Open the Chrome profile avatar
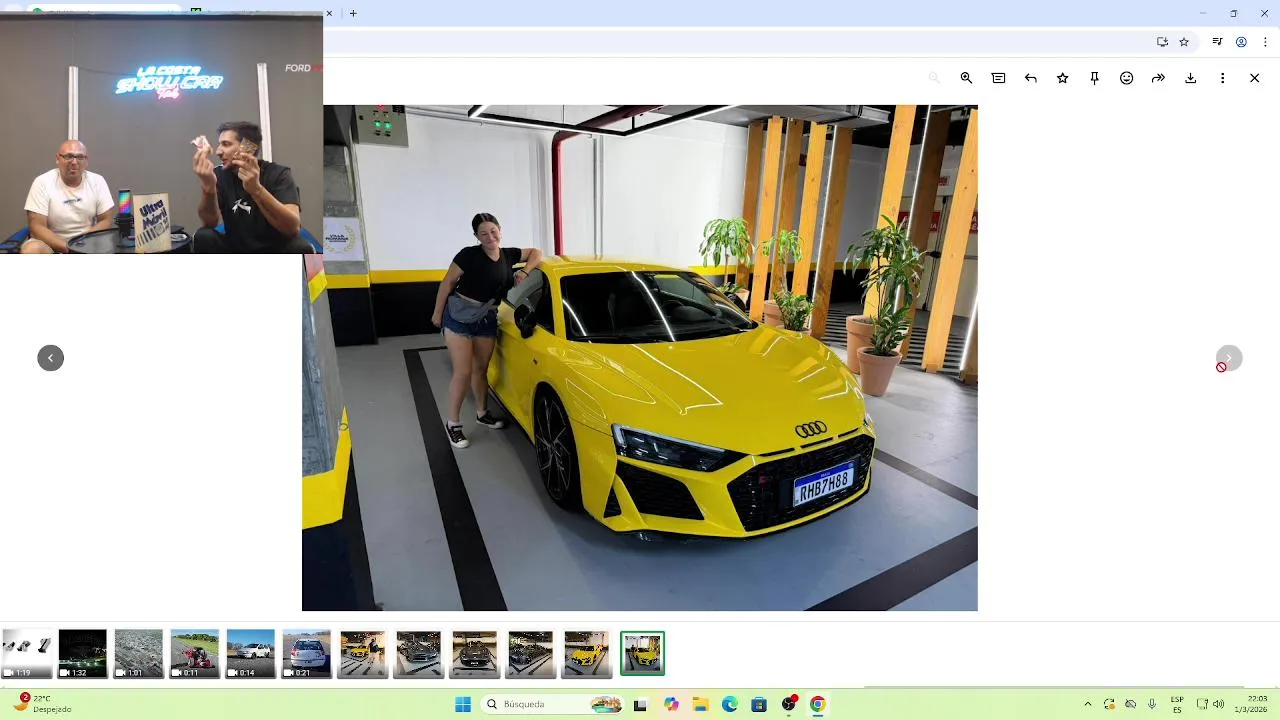1280x720 pixels. coord(1241,42)
